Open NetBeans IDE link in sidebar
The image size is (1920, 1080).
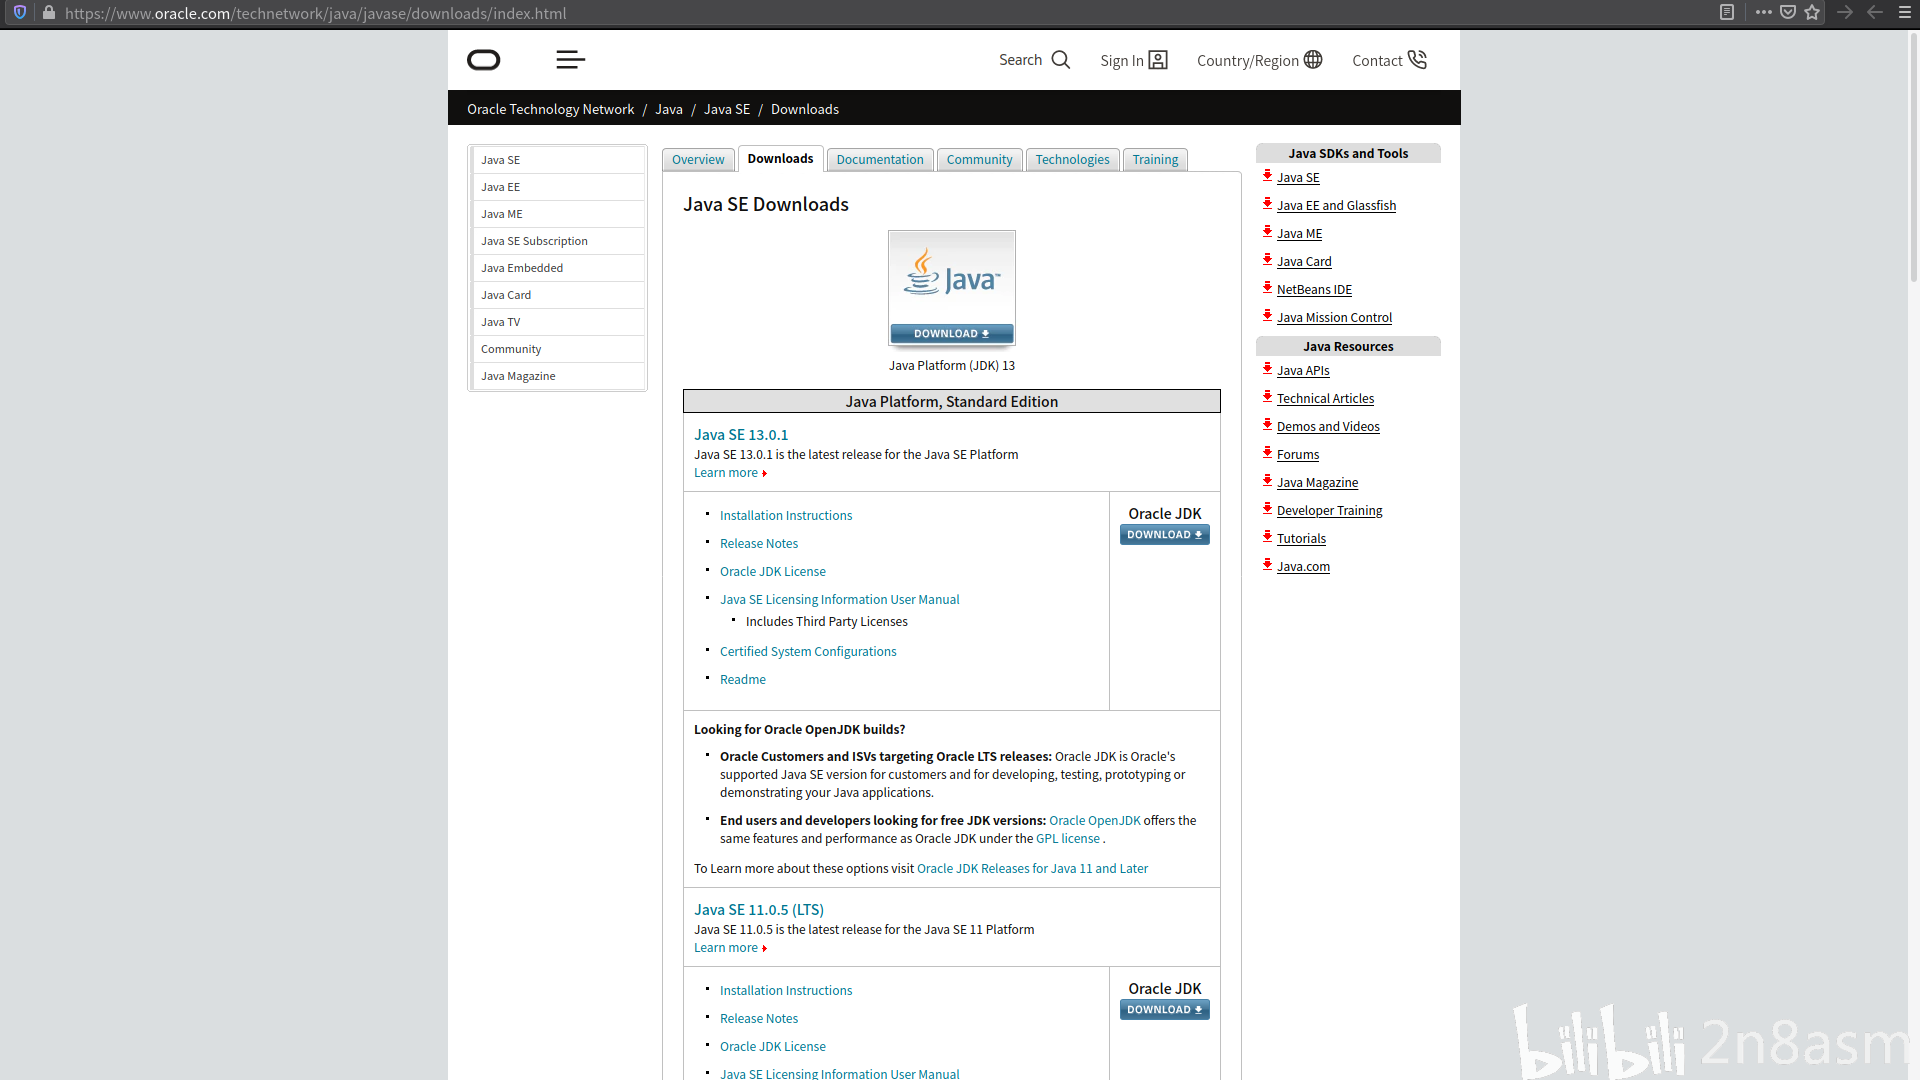click(x=1313, y=290)
